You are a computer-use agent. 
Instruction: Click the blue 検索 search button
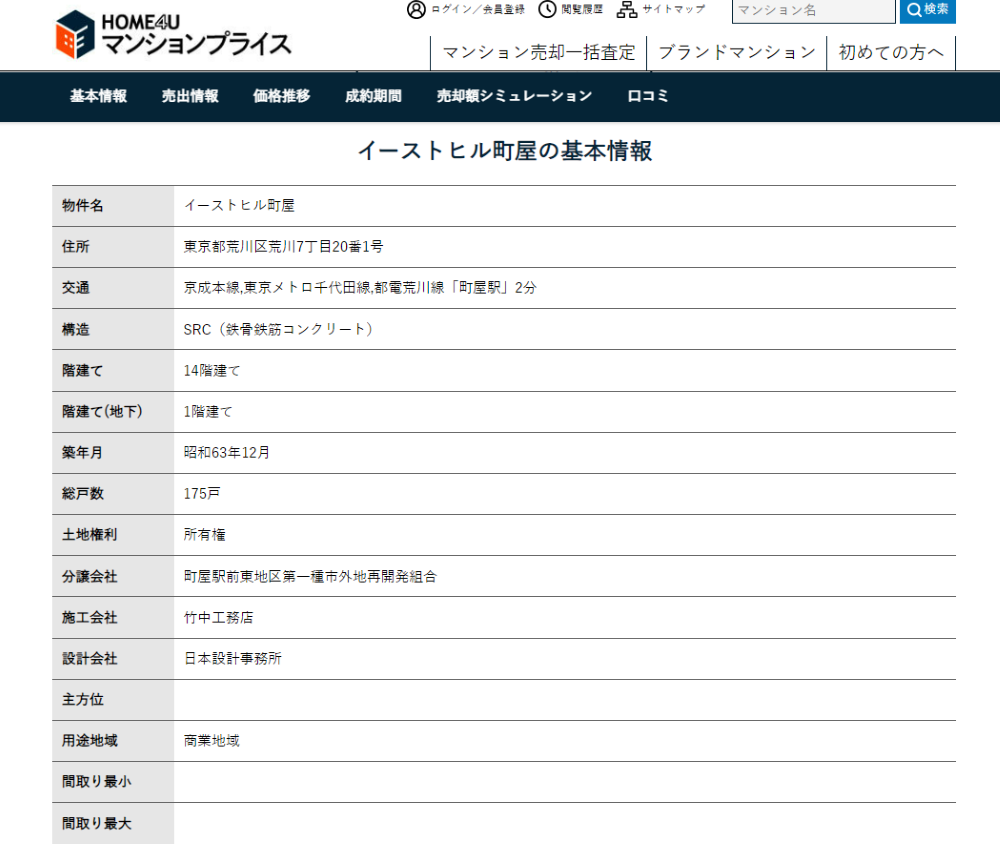[x=928, y=11]
